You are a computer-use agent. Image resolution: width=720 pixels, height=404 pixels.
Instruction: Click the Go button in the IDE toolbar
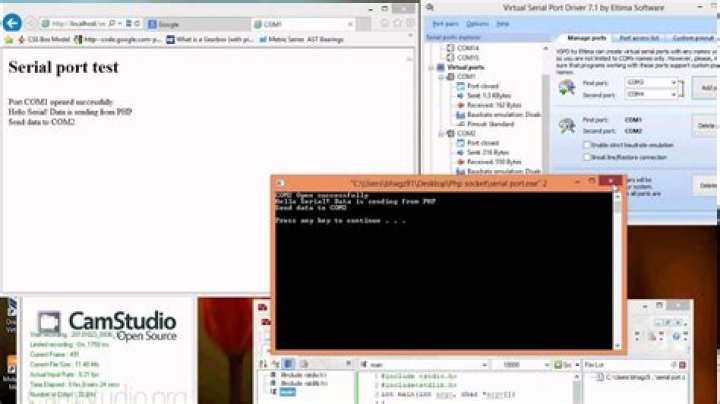click(x=563, y=365)
